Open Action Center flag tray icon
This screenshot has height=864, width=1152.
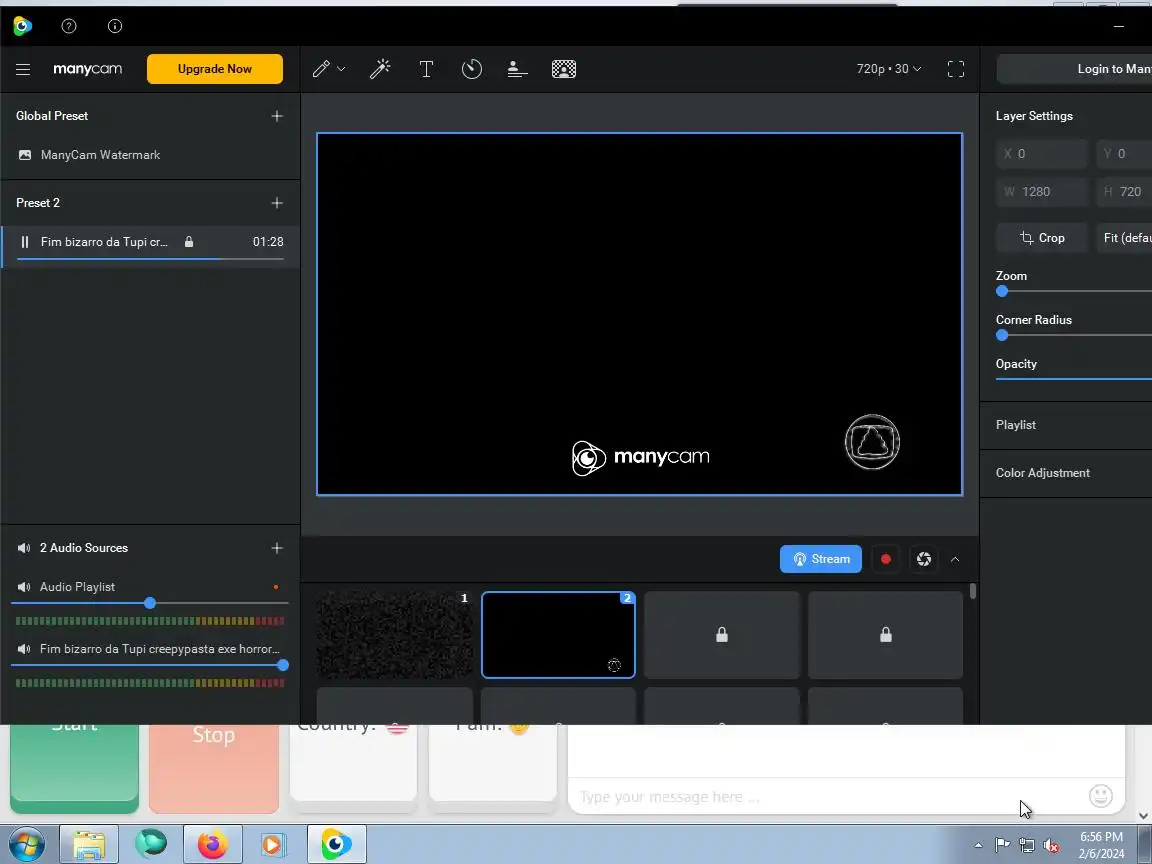click(x=1002, y=846)
